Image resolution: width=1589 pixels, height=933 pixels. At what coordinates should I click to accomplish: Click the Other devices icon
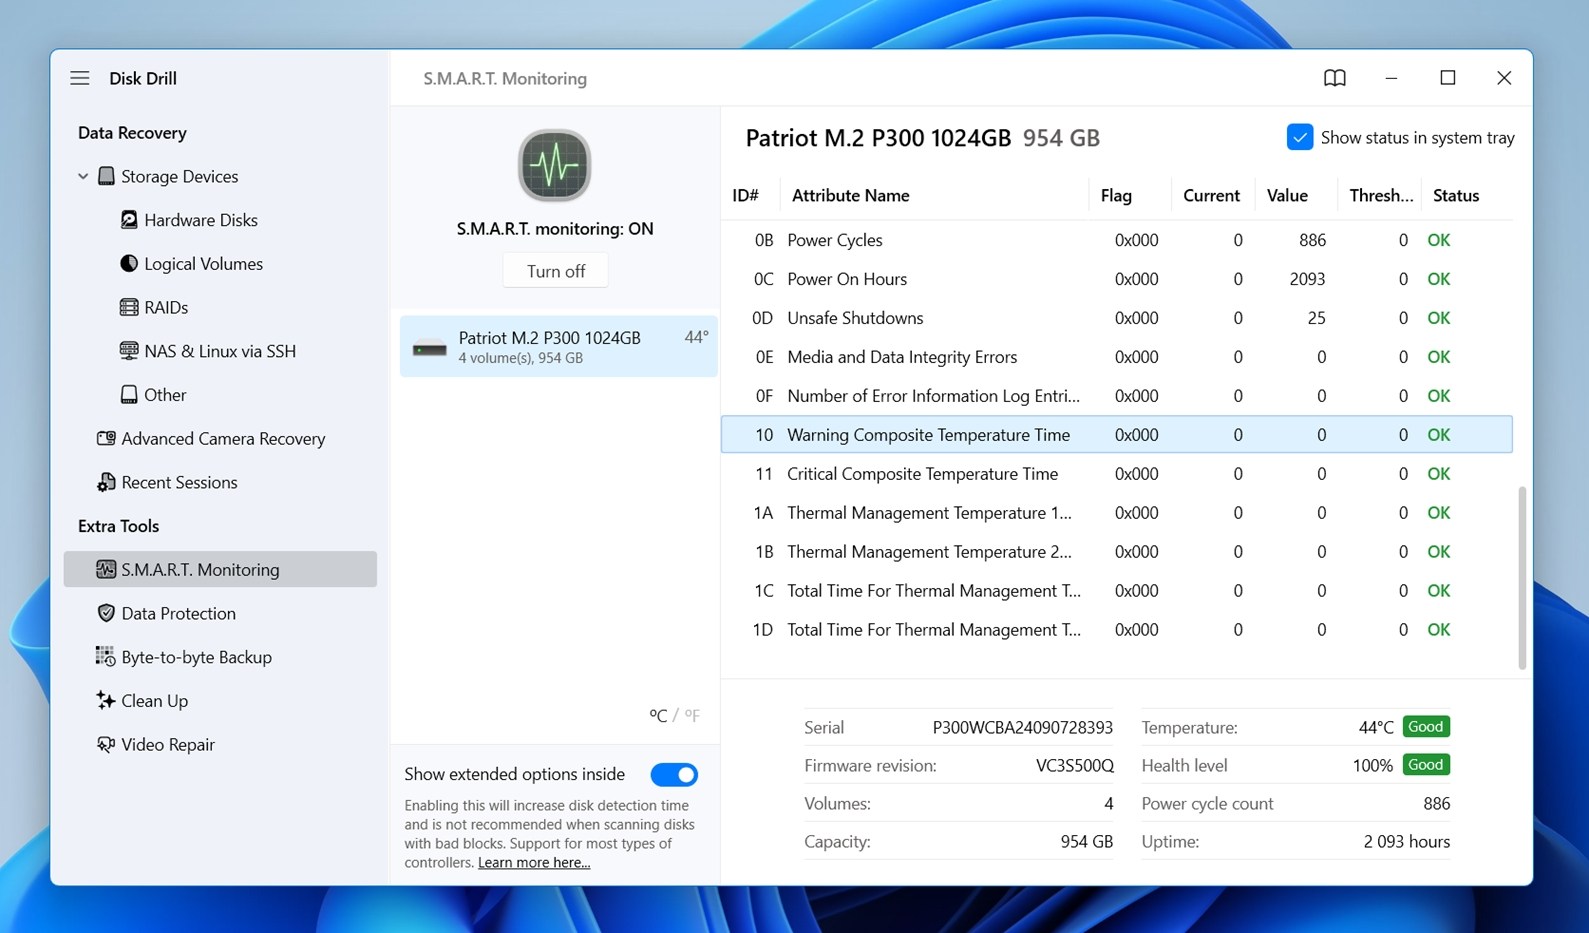coord(129,395)
